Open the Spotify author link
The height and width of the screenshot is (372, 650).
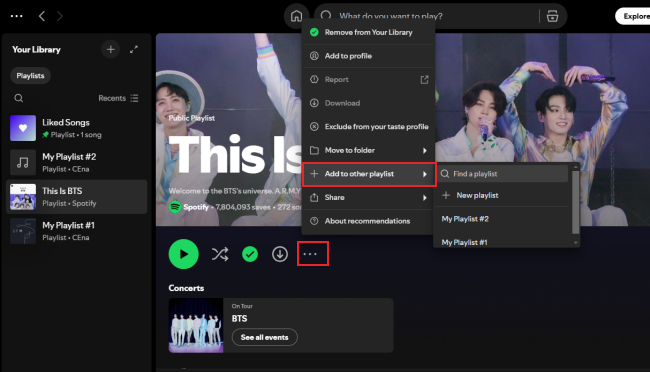(196, 207)
